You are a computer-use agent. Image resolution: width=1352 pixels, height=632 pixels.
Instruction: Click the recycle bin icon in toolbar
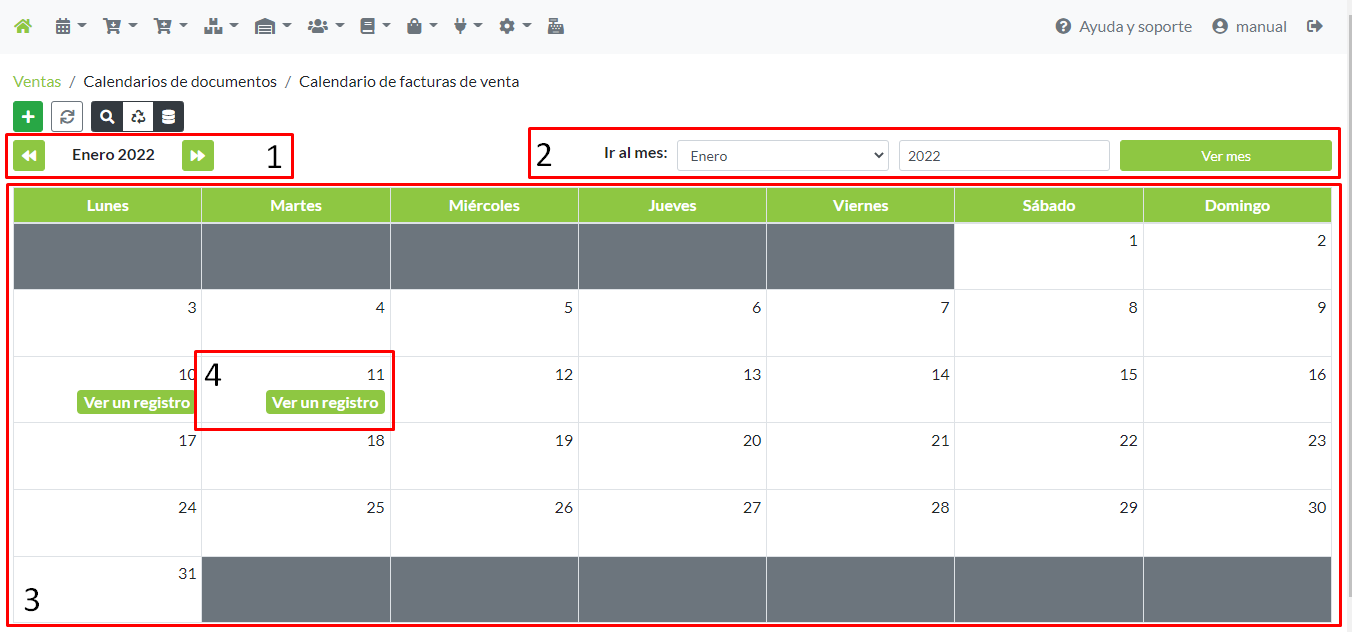point(138,116)
